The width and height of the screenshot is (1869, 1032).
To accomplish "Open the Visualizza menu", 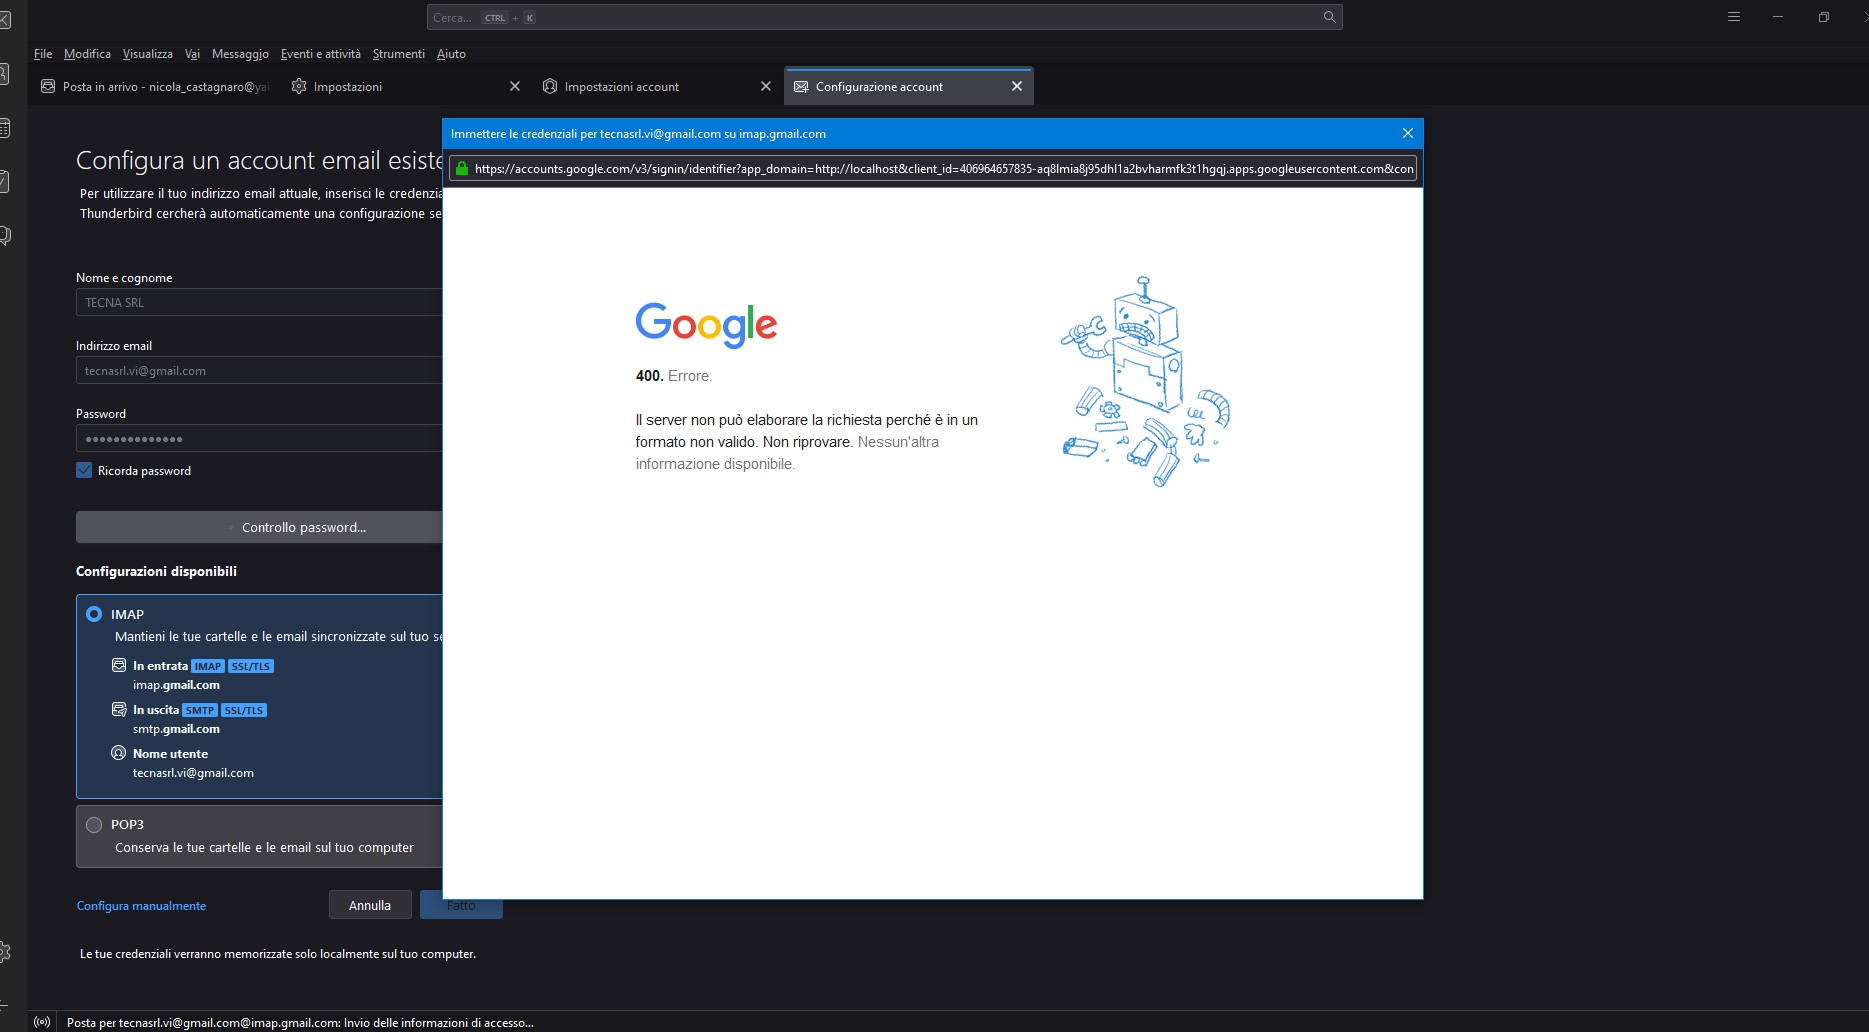I will [x=148, y=54].
